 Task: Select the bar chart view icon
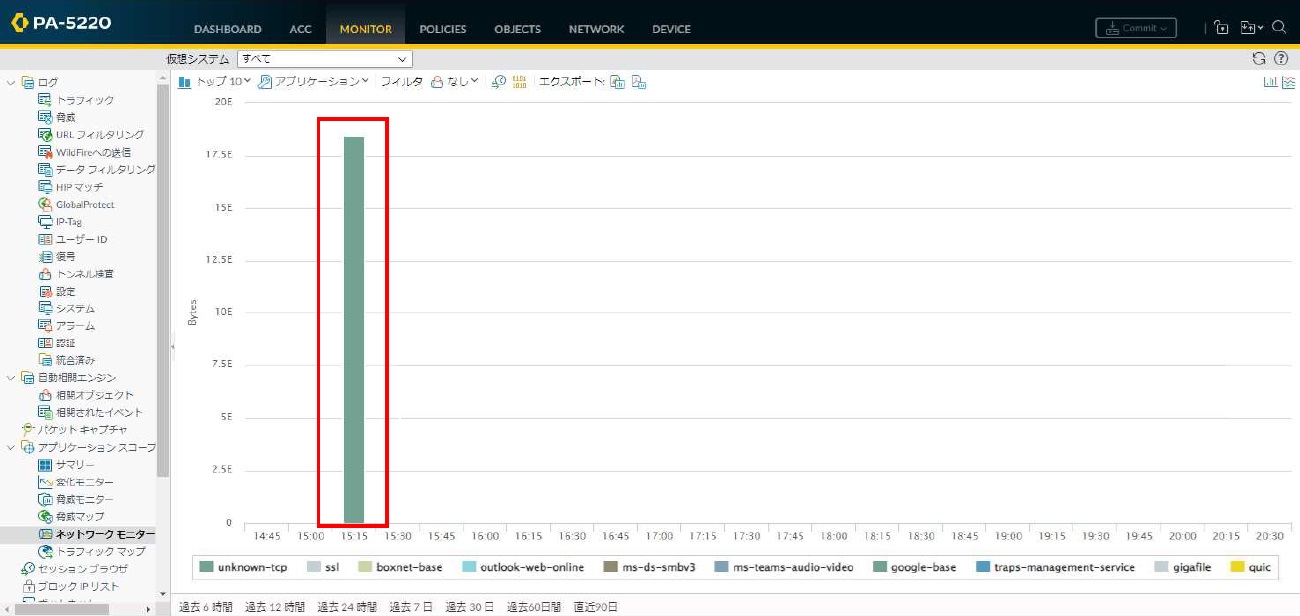[1270, 82]
